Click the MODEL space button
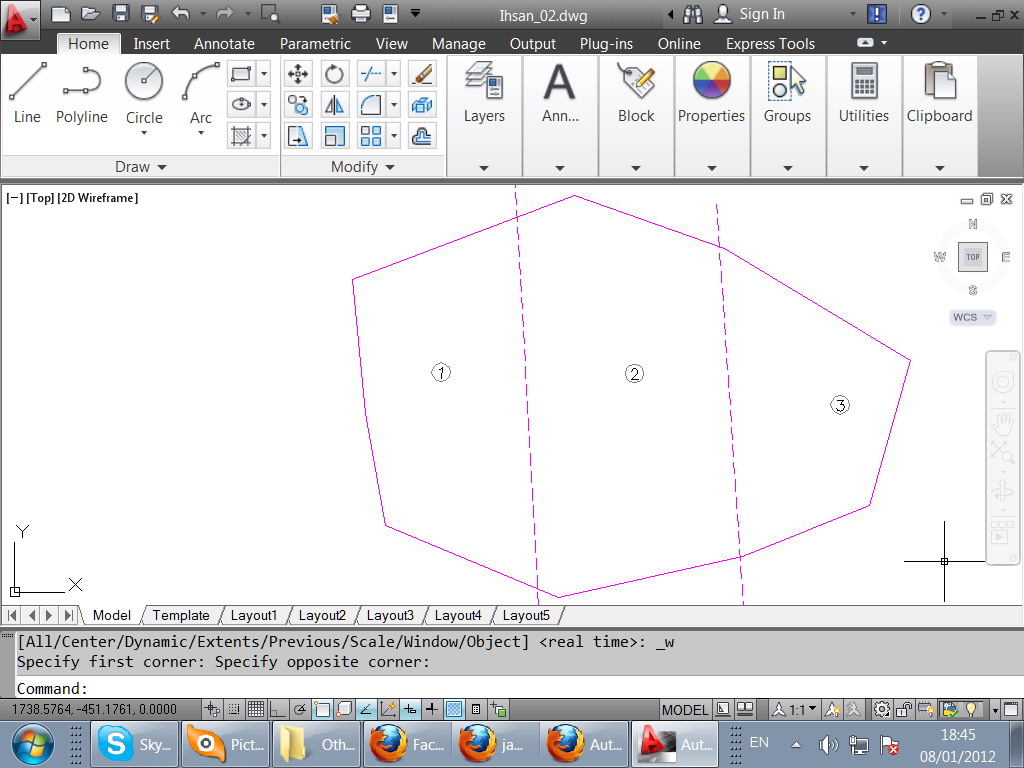 [685, 710]
